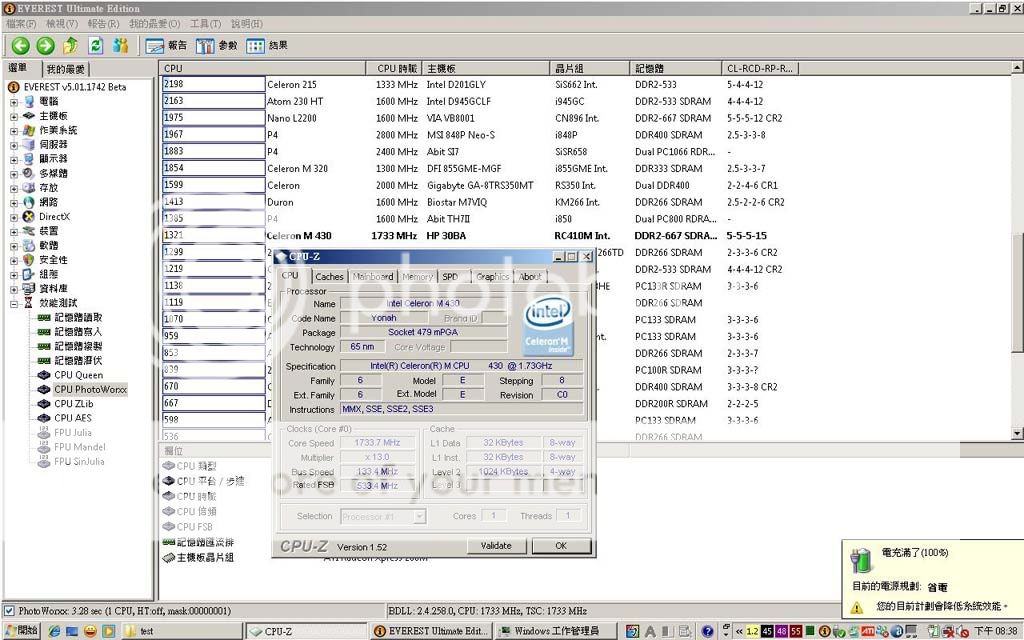
Task: Select the 網路 network tree item
Action: pos(48,202)
